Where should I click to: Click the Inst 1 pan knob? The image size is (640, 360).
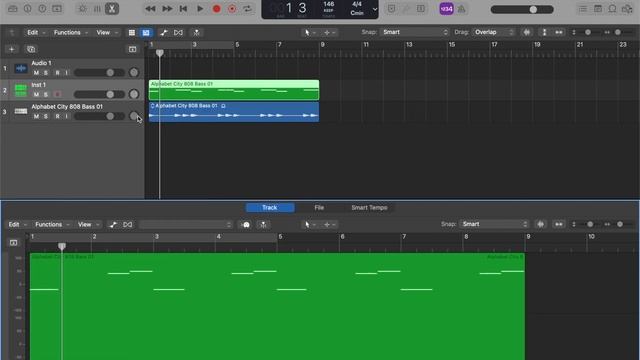pos(133,94)
